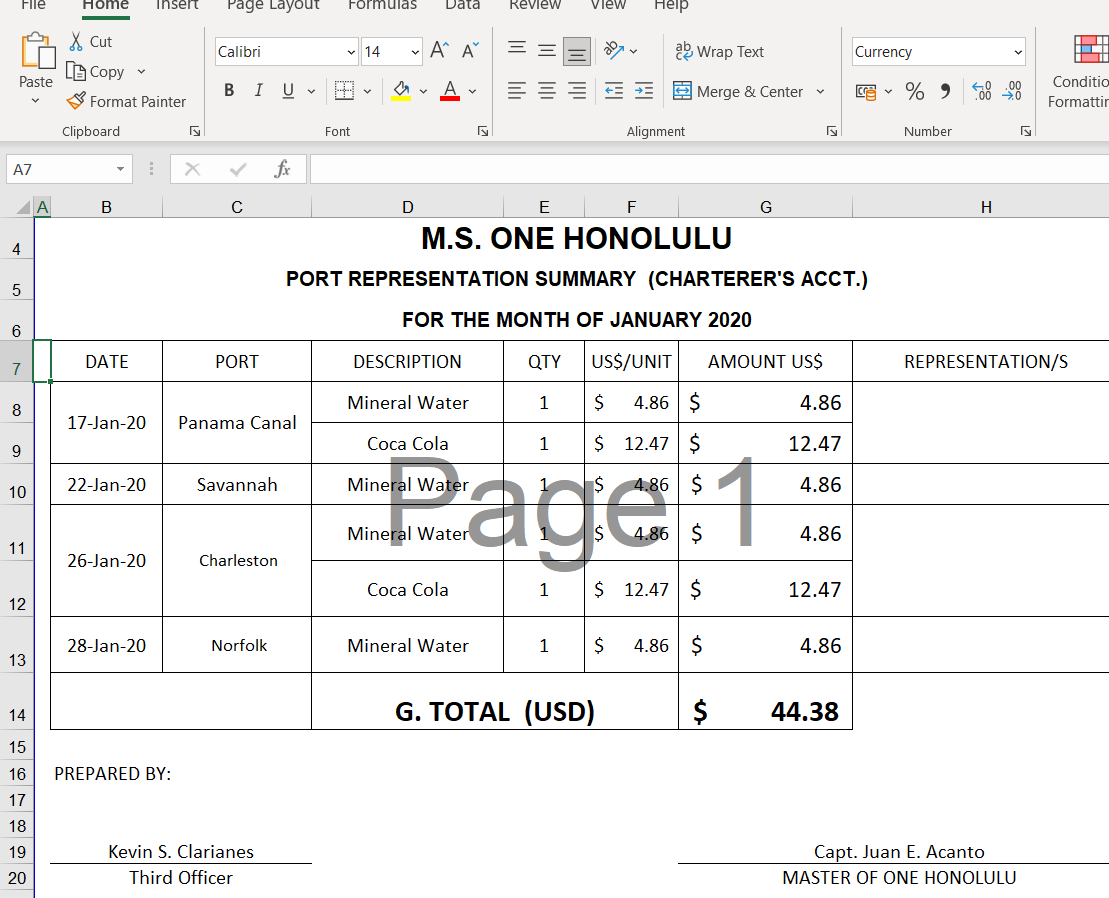Toggle Merge & Center
1109x898 pixels.
click(738, 91)
